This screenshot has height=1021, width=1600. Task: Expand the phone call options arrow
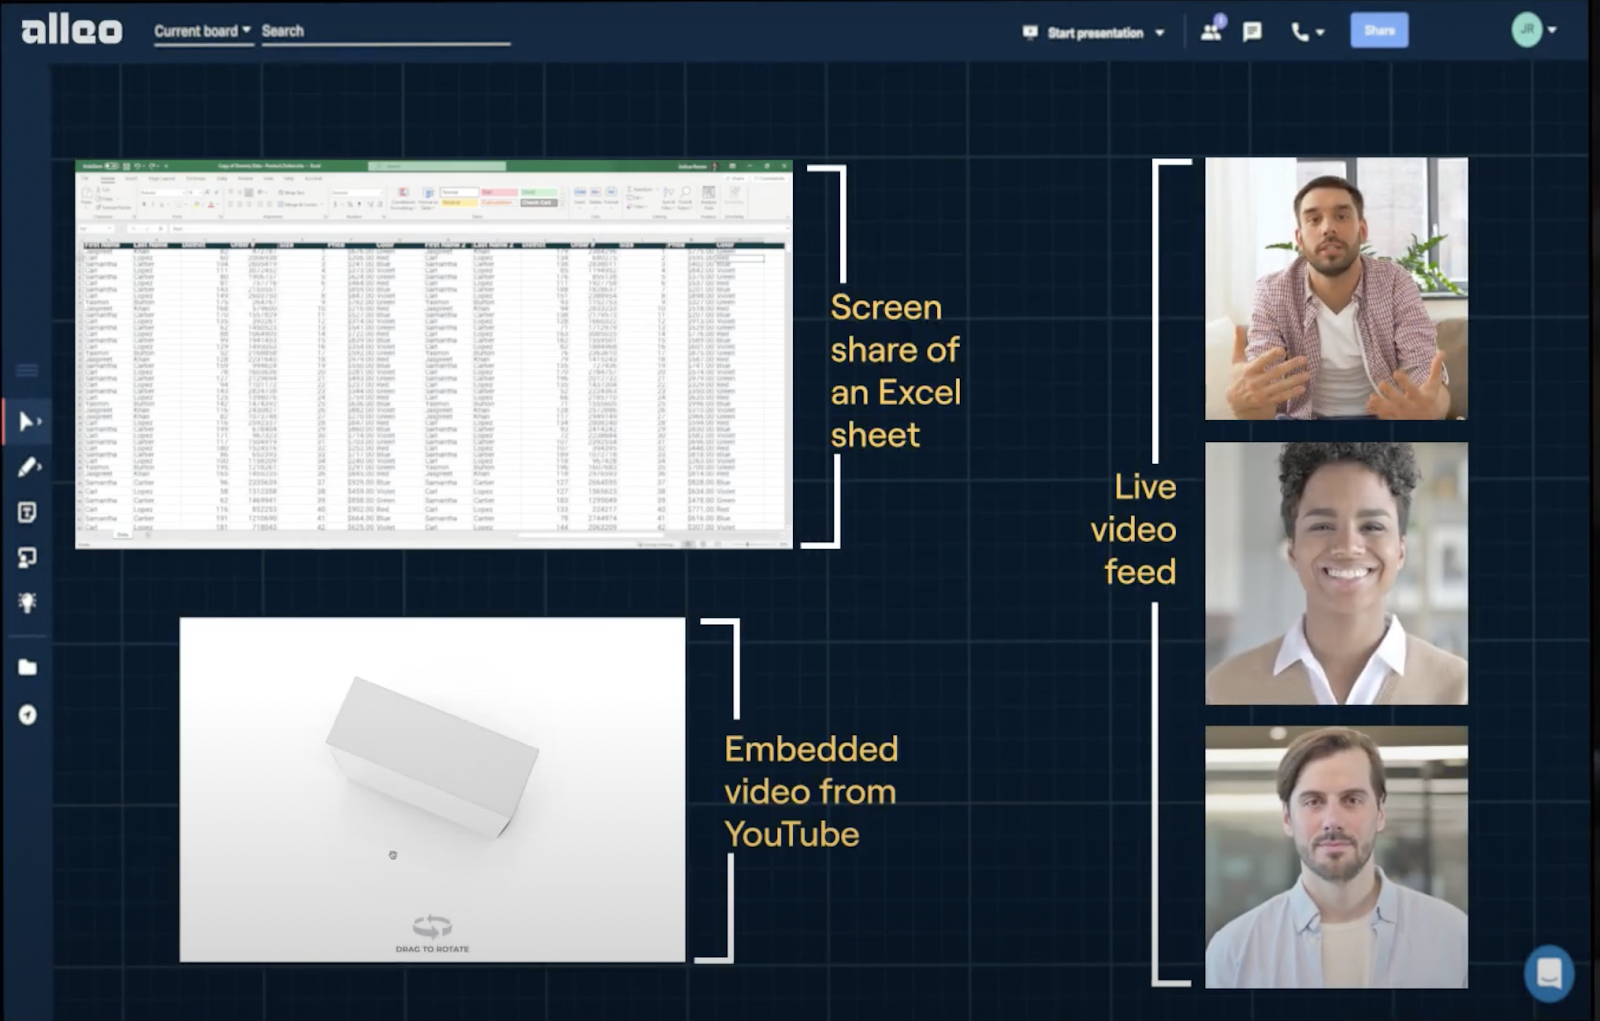click(x=1320, y=33)
